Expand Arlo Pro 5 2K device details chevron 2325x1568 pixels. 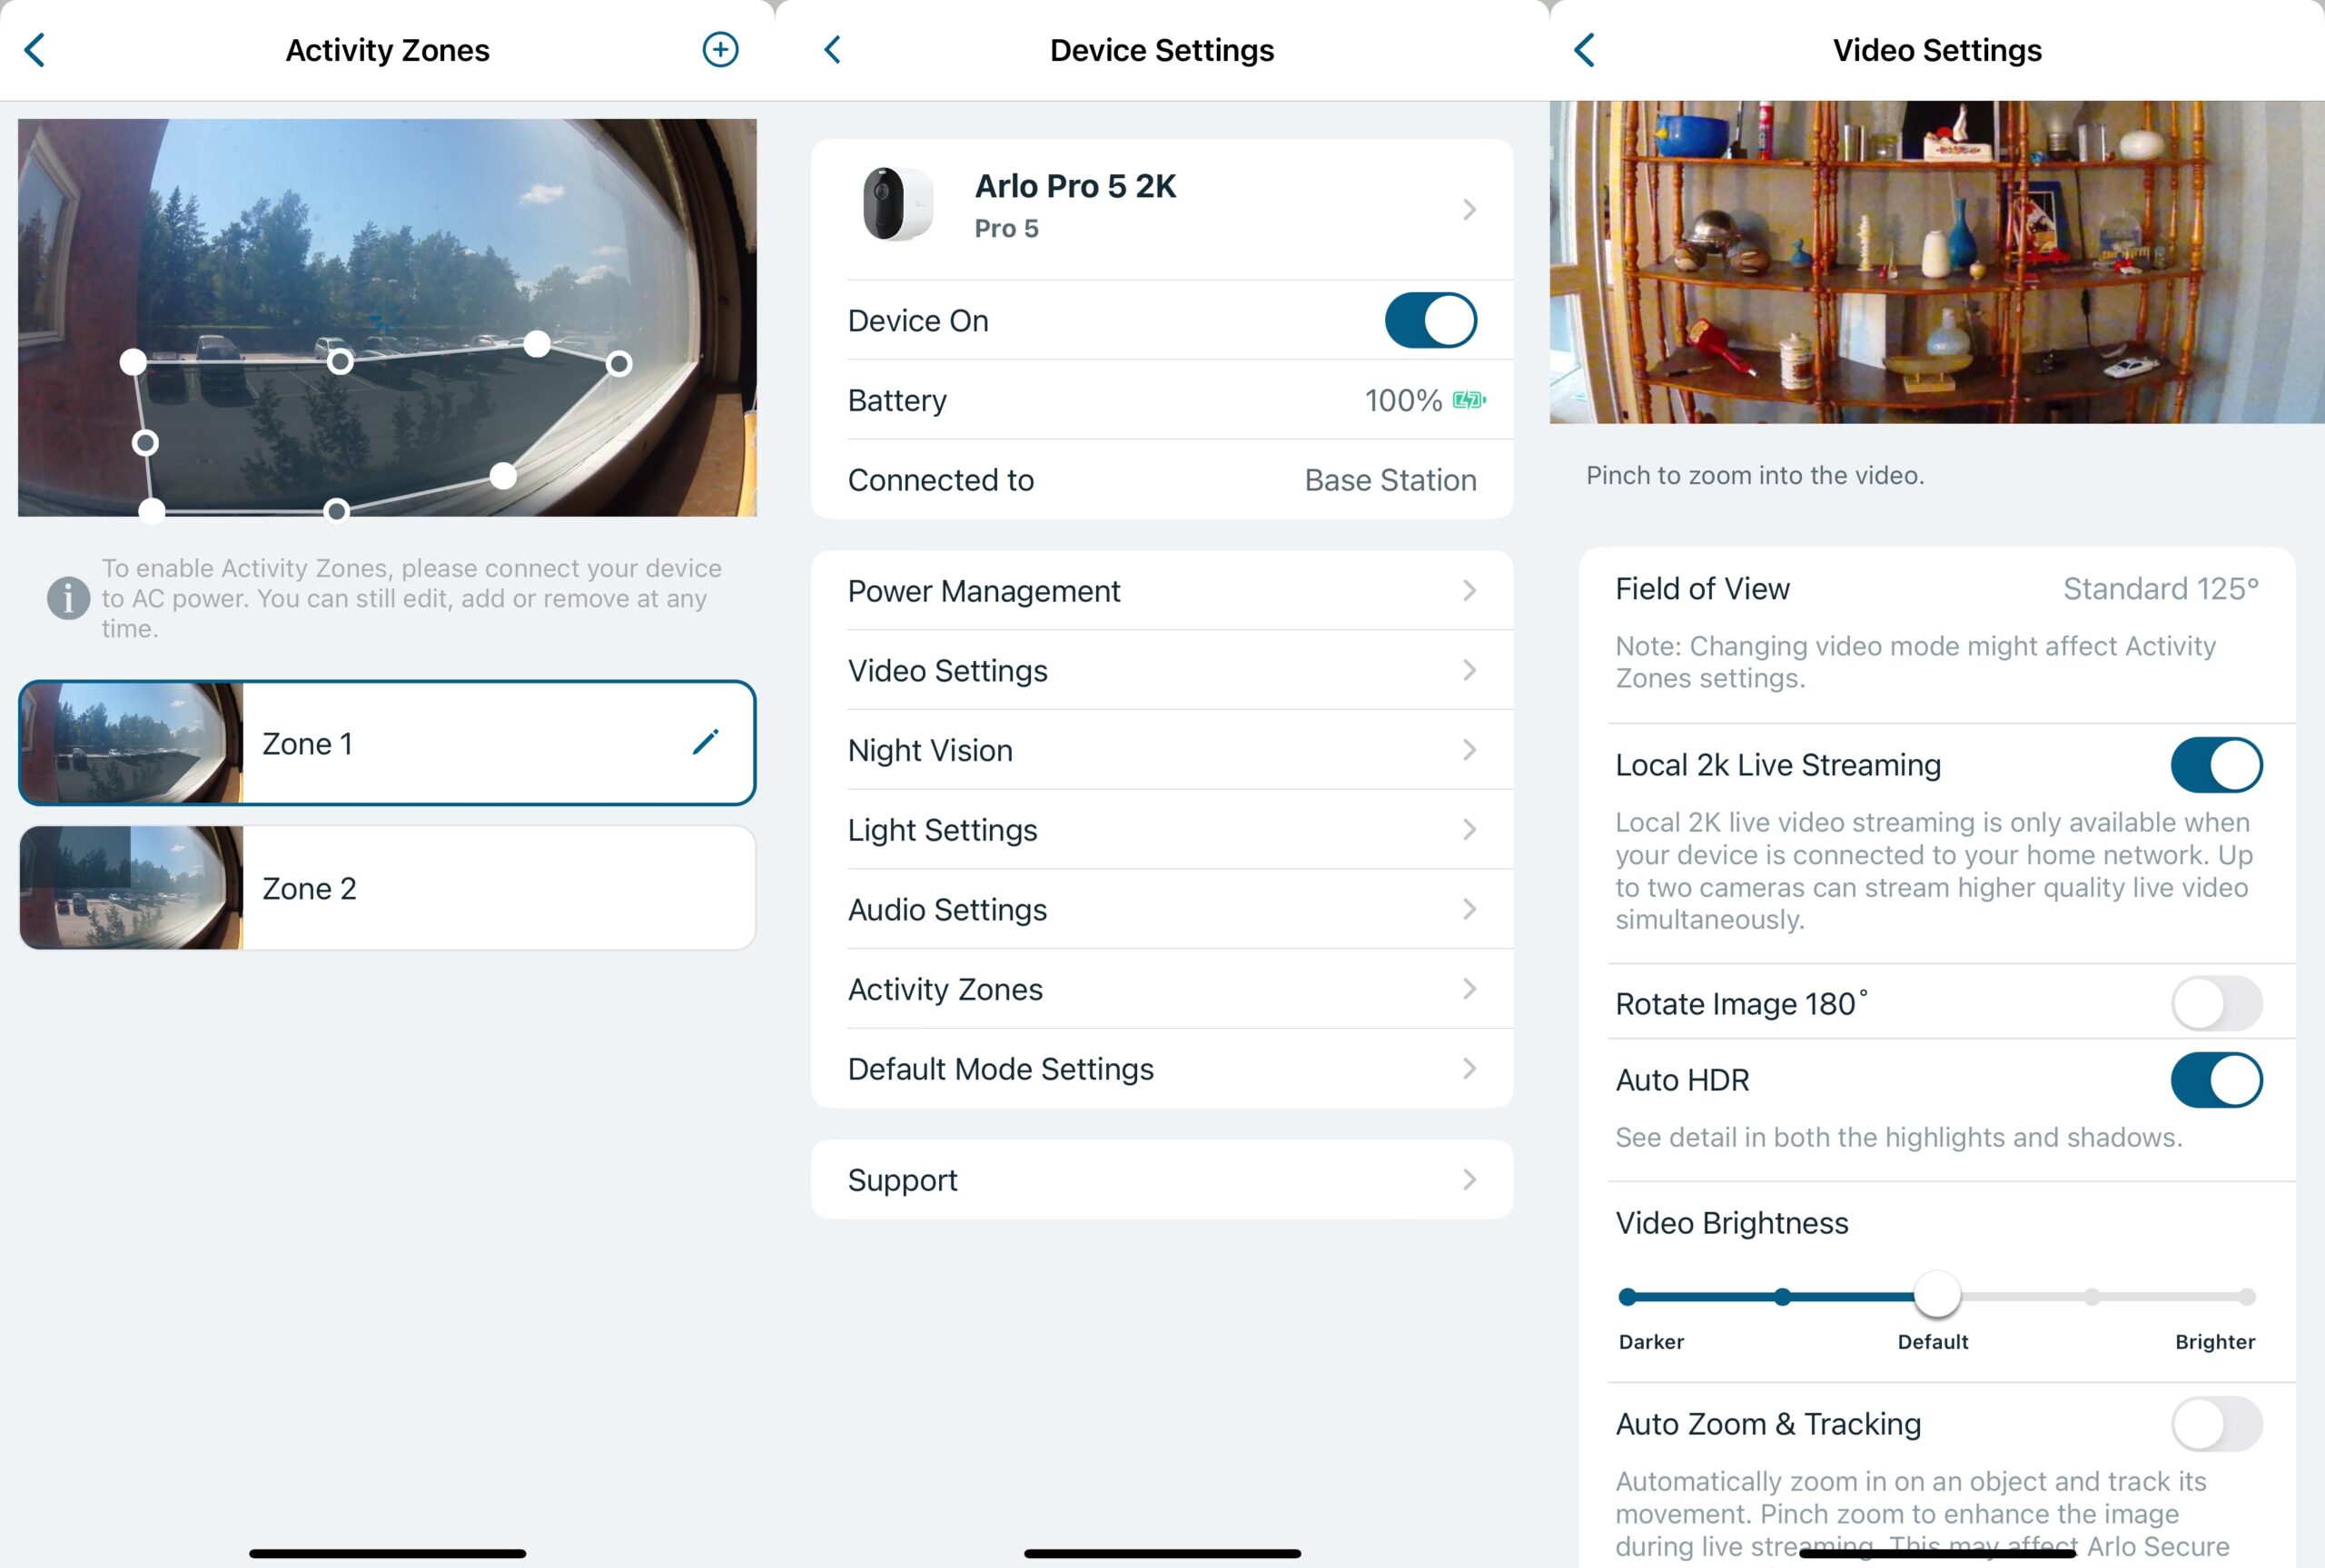1468,209
